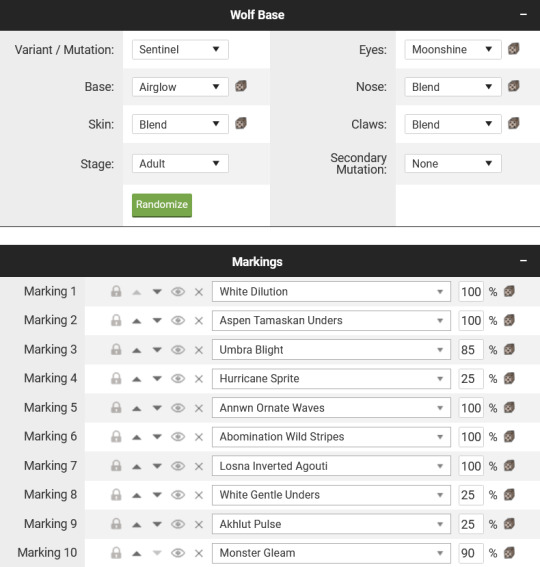This screenshot has width=540, height=567.
Task: Open the Base dropdown showing Airglow
Action: (180, 87)
